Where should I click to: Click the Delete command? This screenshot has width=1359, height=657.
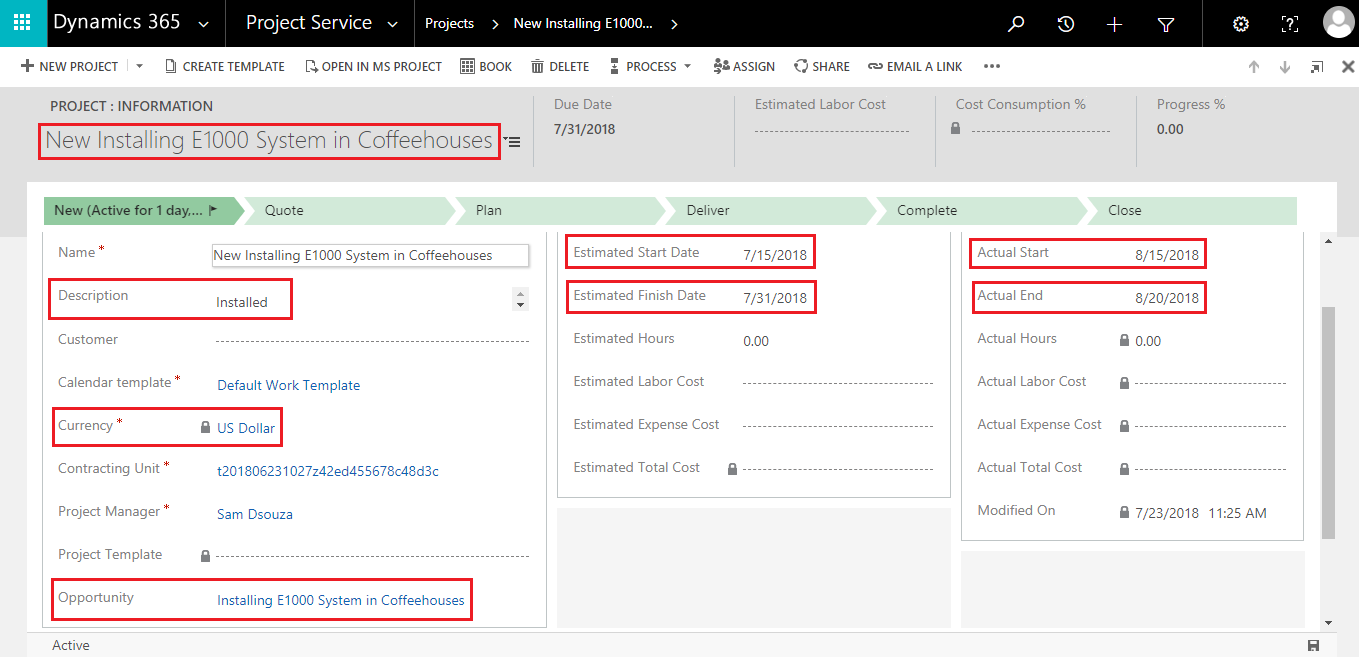560,66
